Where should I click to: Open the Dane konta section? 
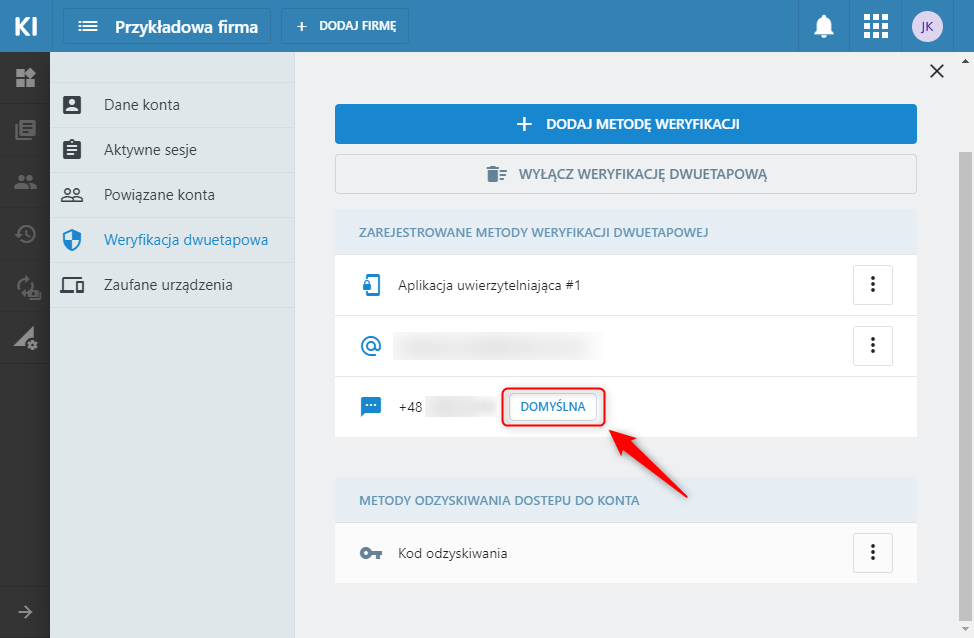[172, 105]
